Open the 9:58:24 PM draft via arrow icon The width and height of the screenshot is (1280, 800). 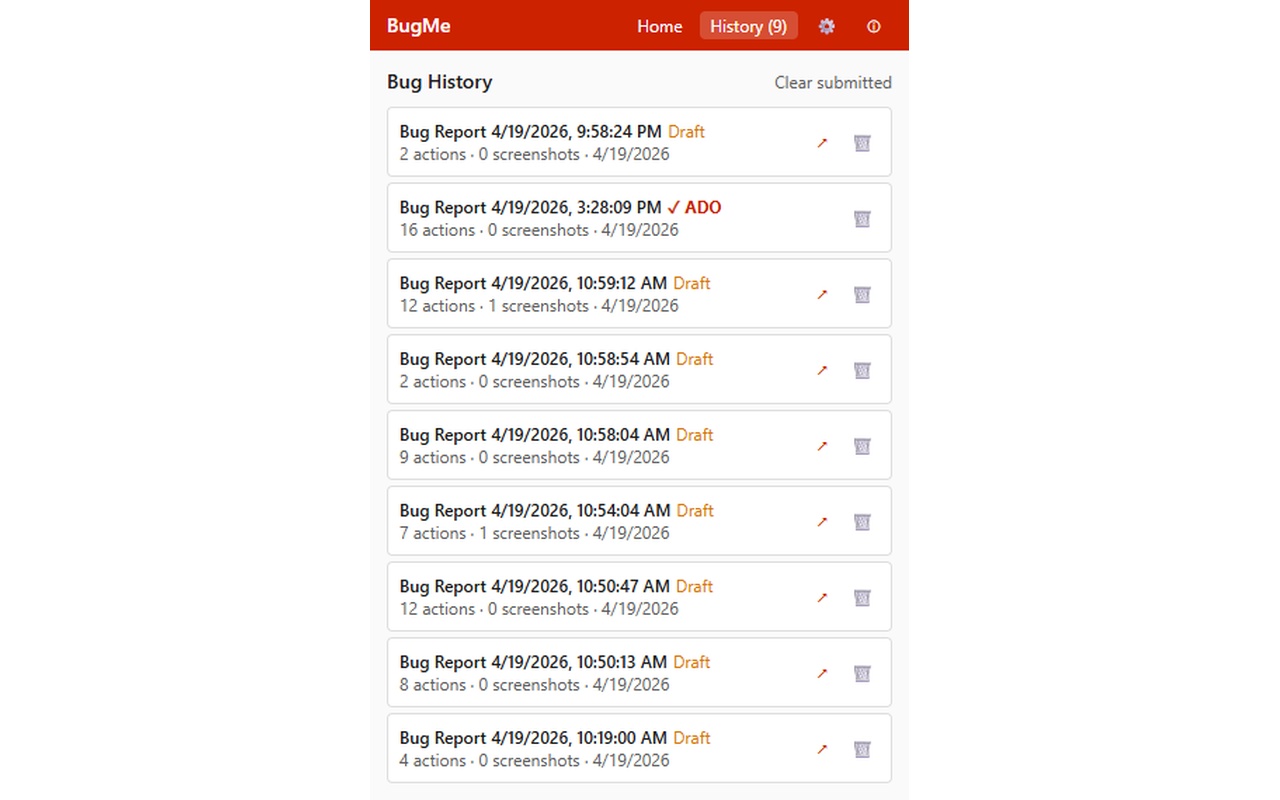coord(821,142)
